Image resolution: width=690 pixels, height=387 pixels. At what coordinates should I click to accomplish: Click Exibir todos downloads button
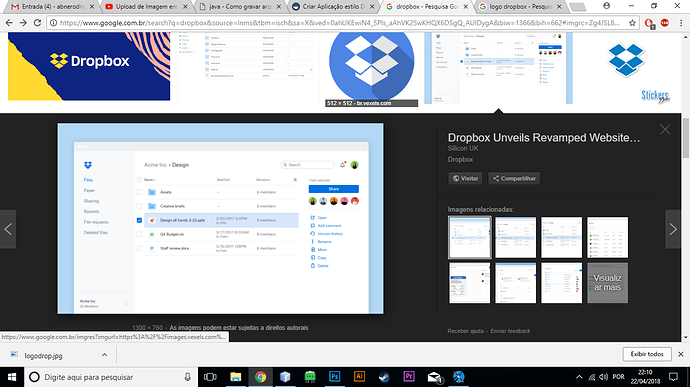pyautogui.click(x=647, y=354)
